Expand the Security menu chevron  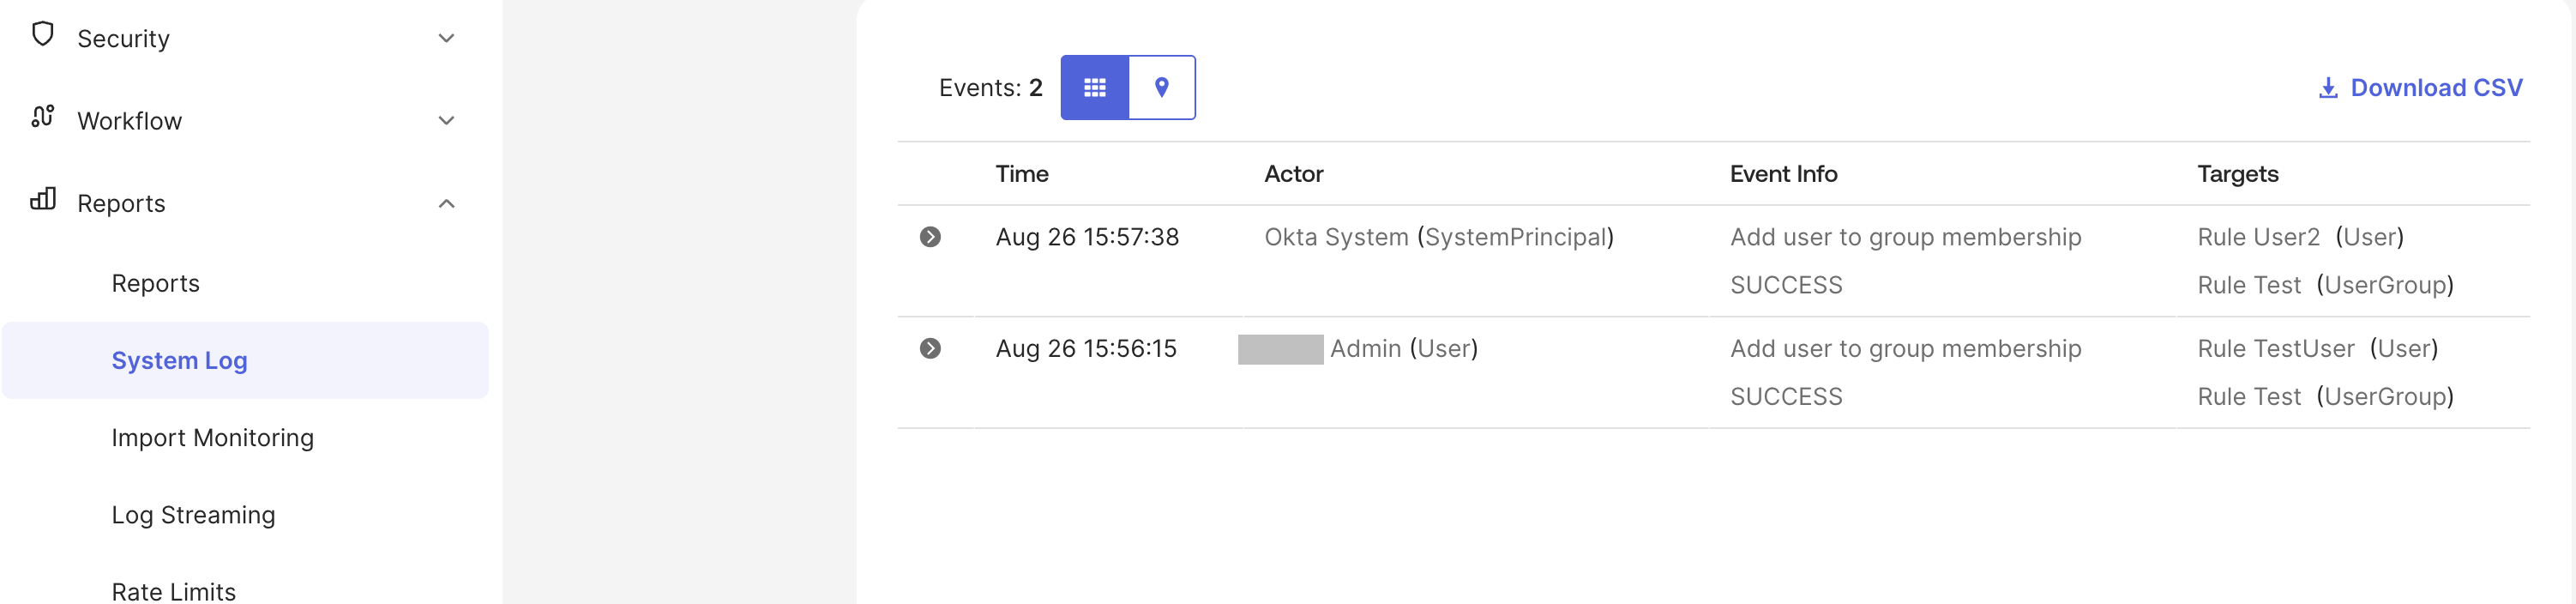pyautogui.click(x=446, y=38)
